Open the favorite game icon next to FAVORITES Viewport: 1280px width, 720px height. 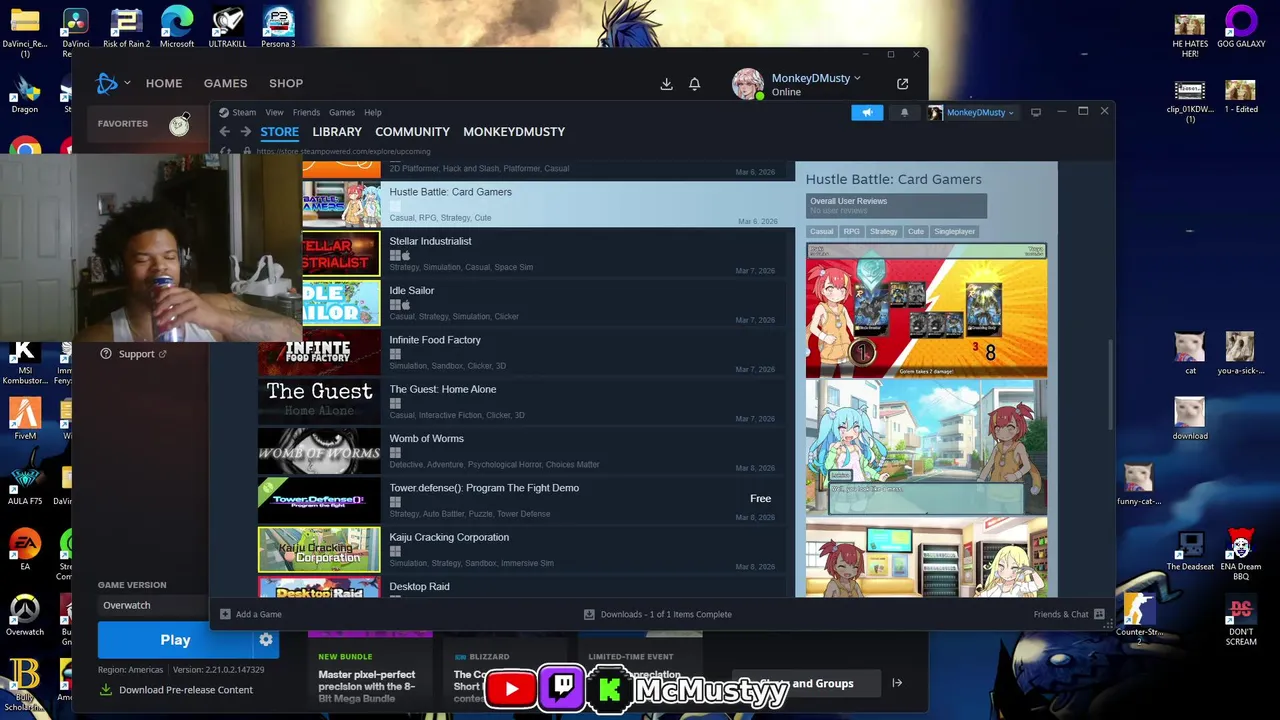pos(179,124)
